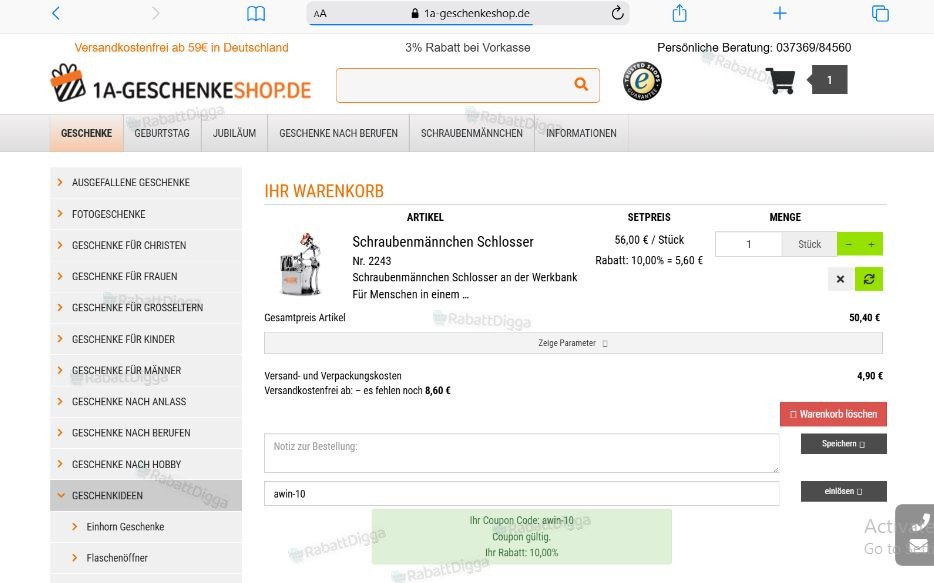Click the mail contact icon
This screenshot has height=583, width=934.
click(919, 545)
